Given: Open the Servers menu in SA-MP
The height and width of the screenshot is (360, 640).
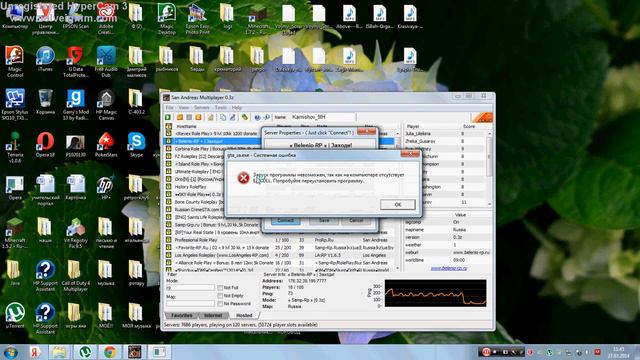Looking at the screenshot, I should 202,108.
